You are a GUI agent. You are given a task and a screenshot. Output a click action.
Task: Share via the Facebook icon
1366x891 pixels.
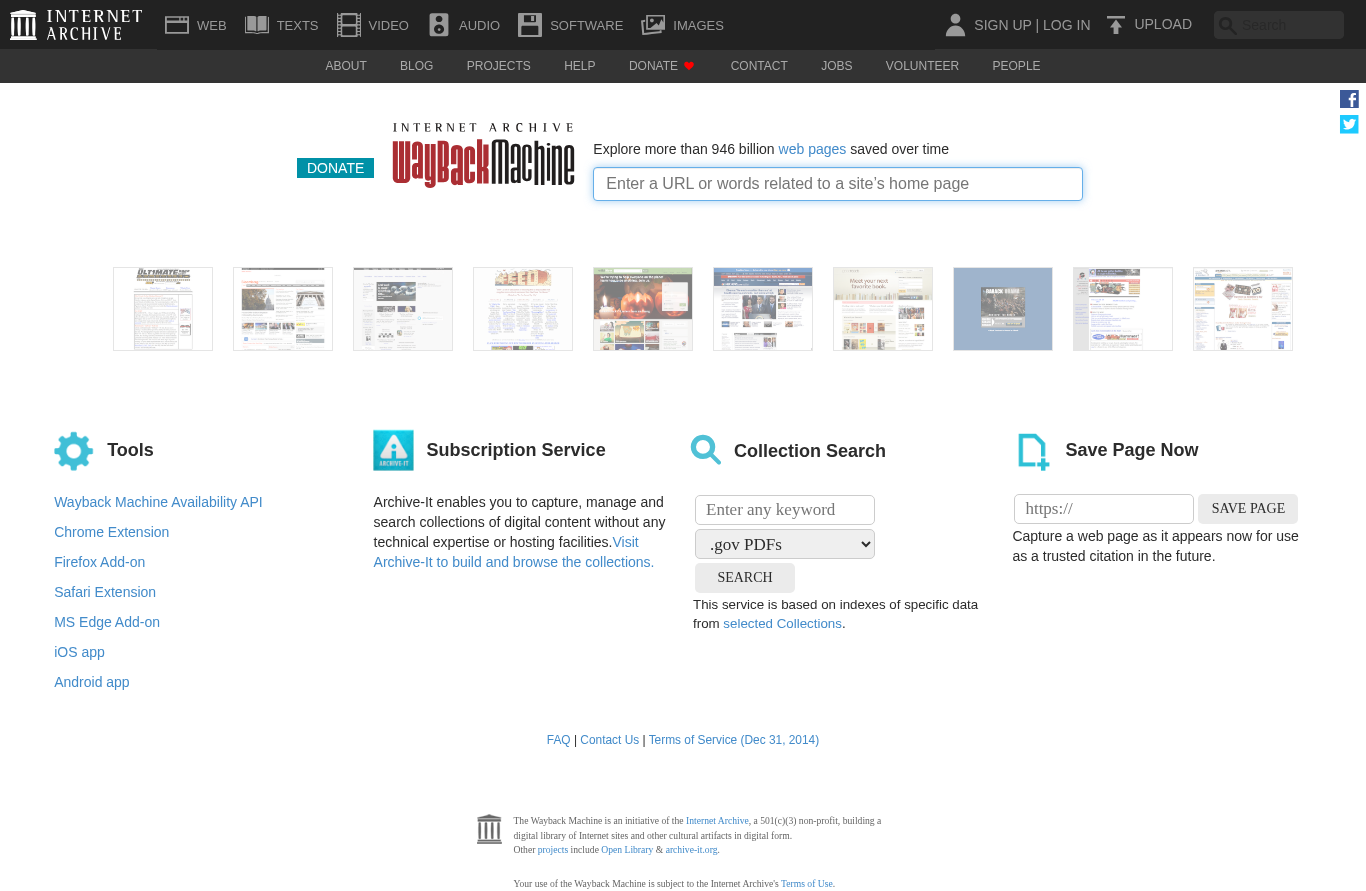pos(1349,99)
